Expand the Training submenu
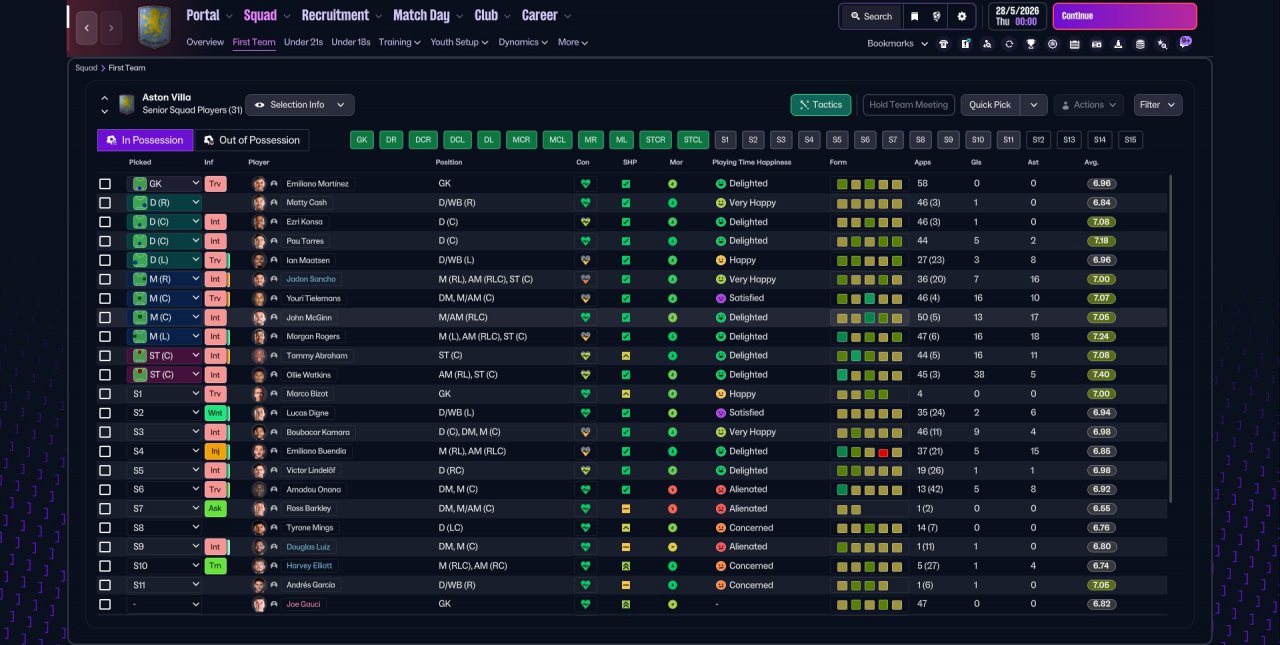This screenshot has height=645, width=1280. tap(400, 42)
